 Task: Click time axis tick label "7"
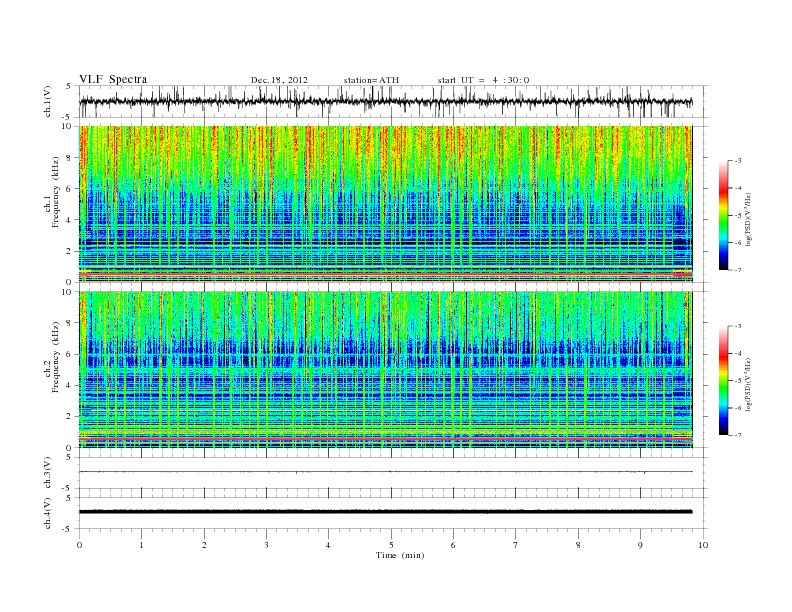tap(516, 545)
